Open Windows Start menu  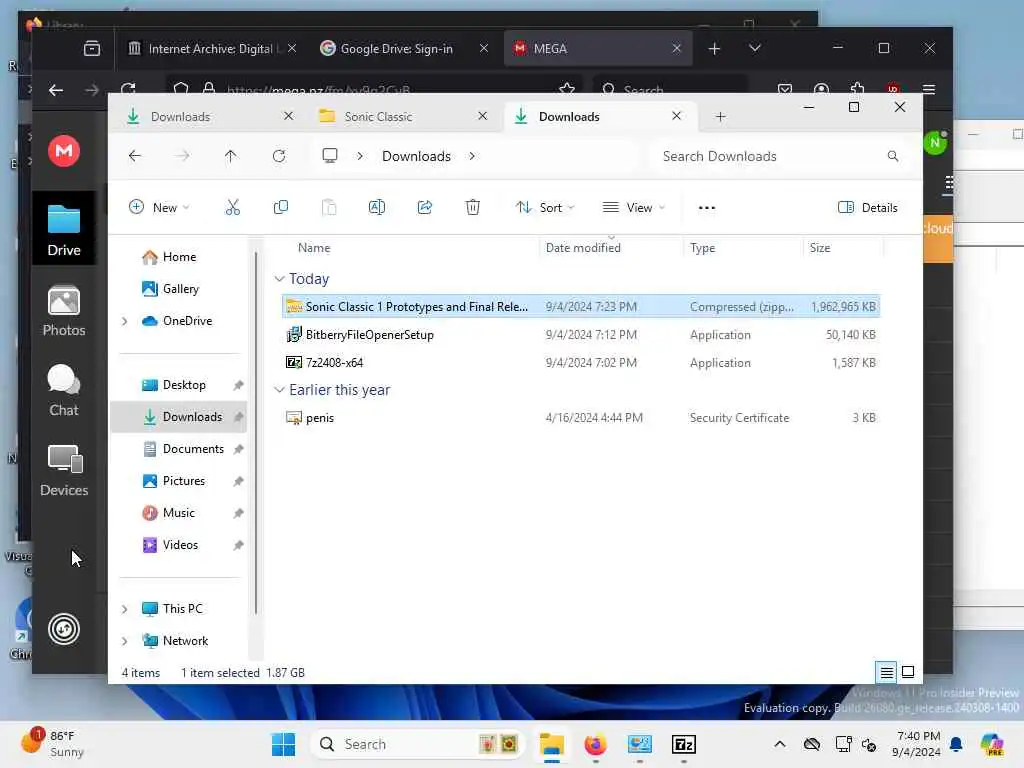pos(283,744)
